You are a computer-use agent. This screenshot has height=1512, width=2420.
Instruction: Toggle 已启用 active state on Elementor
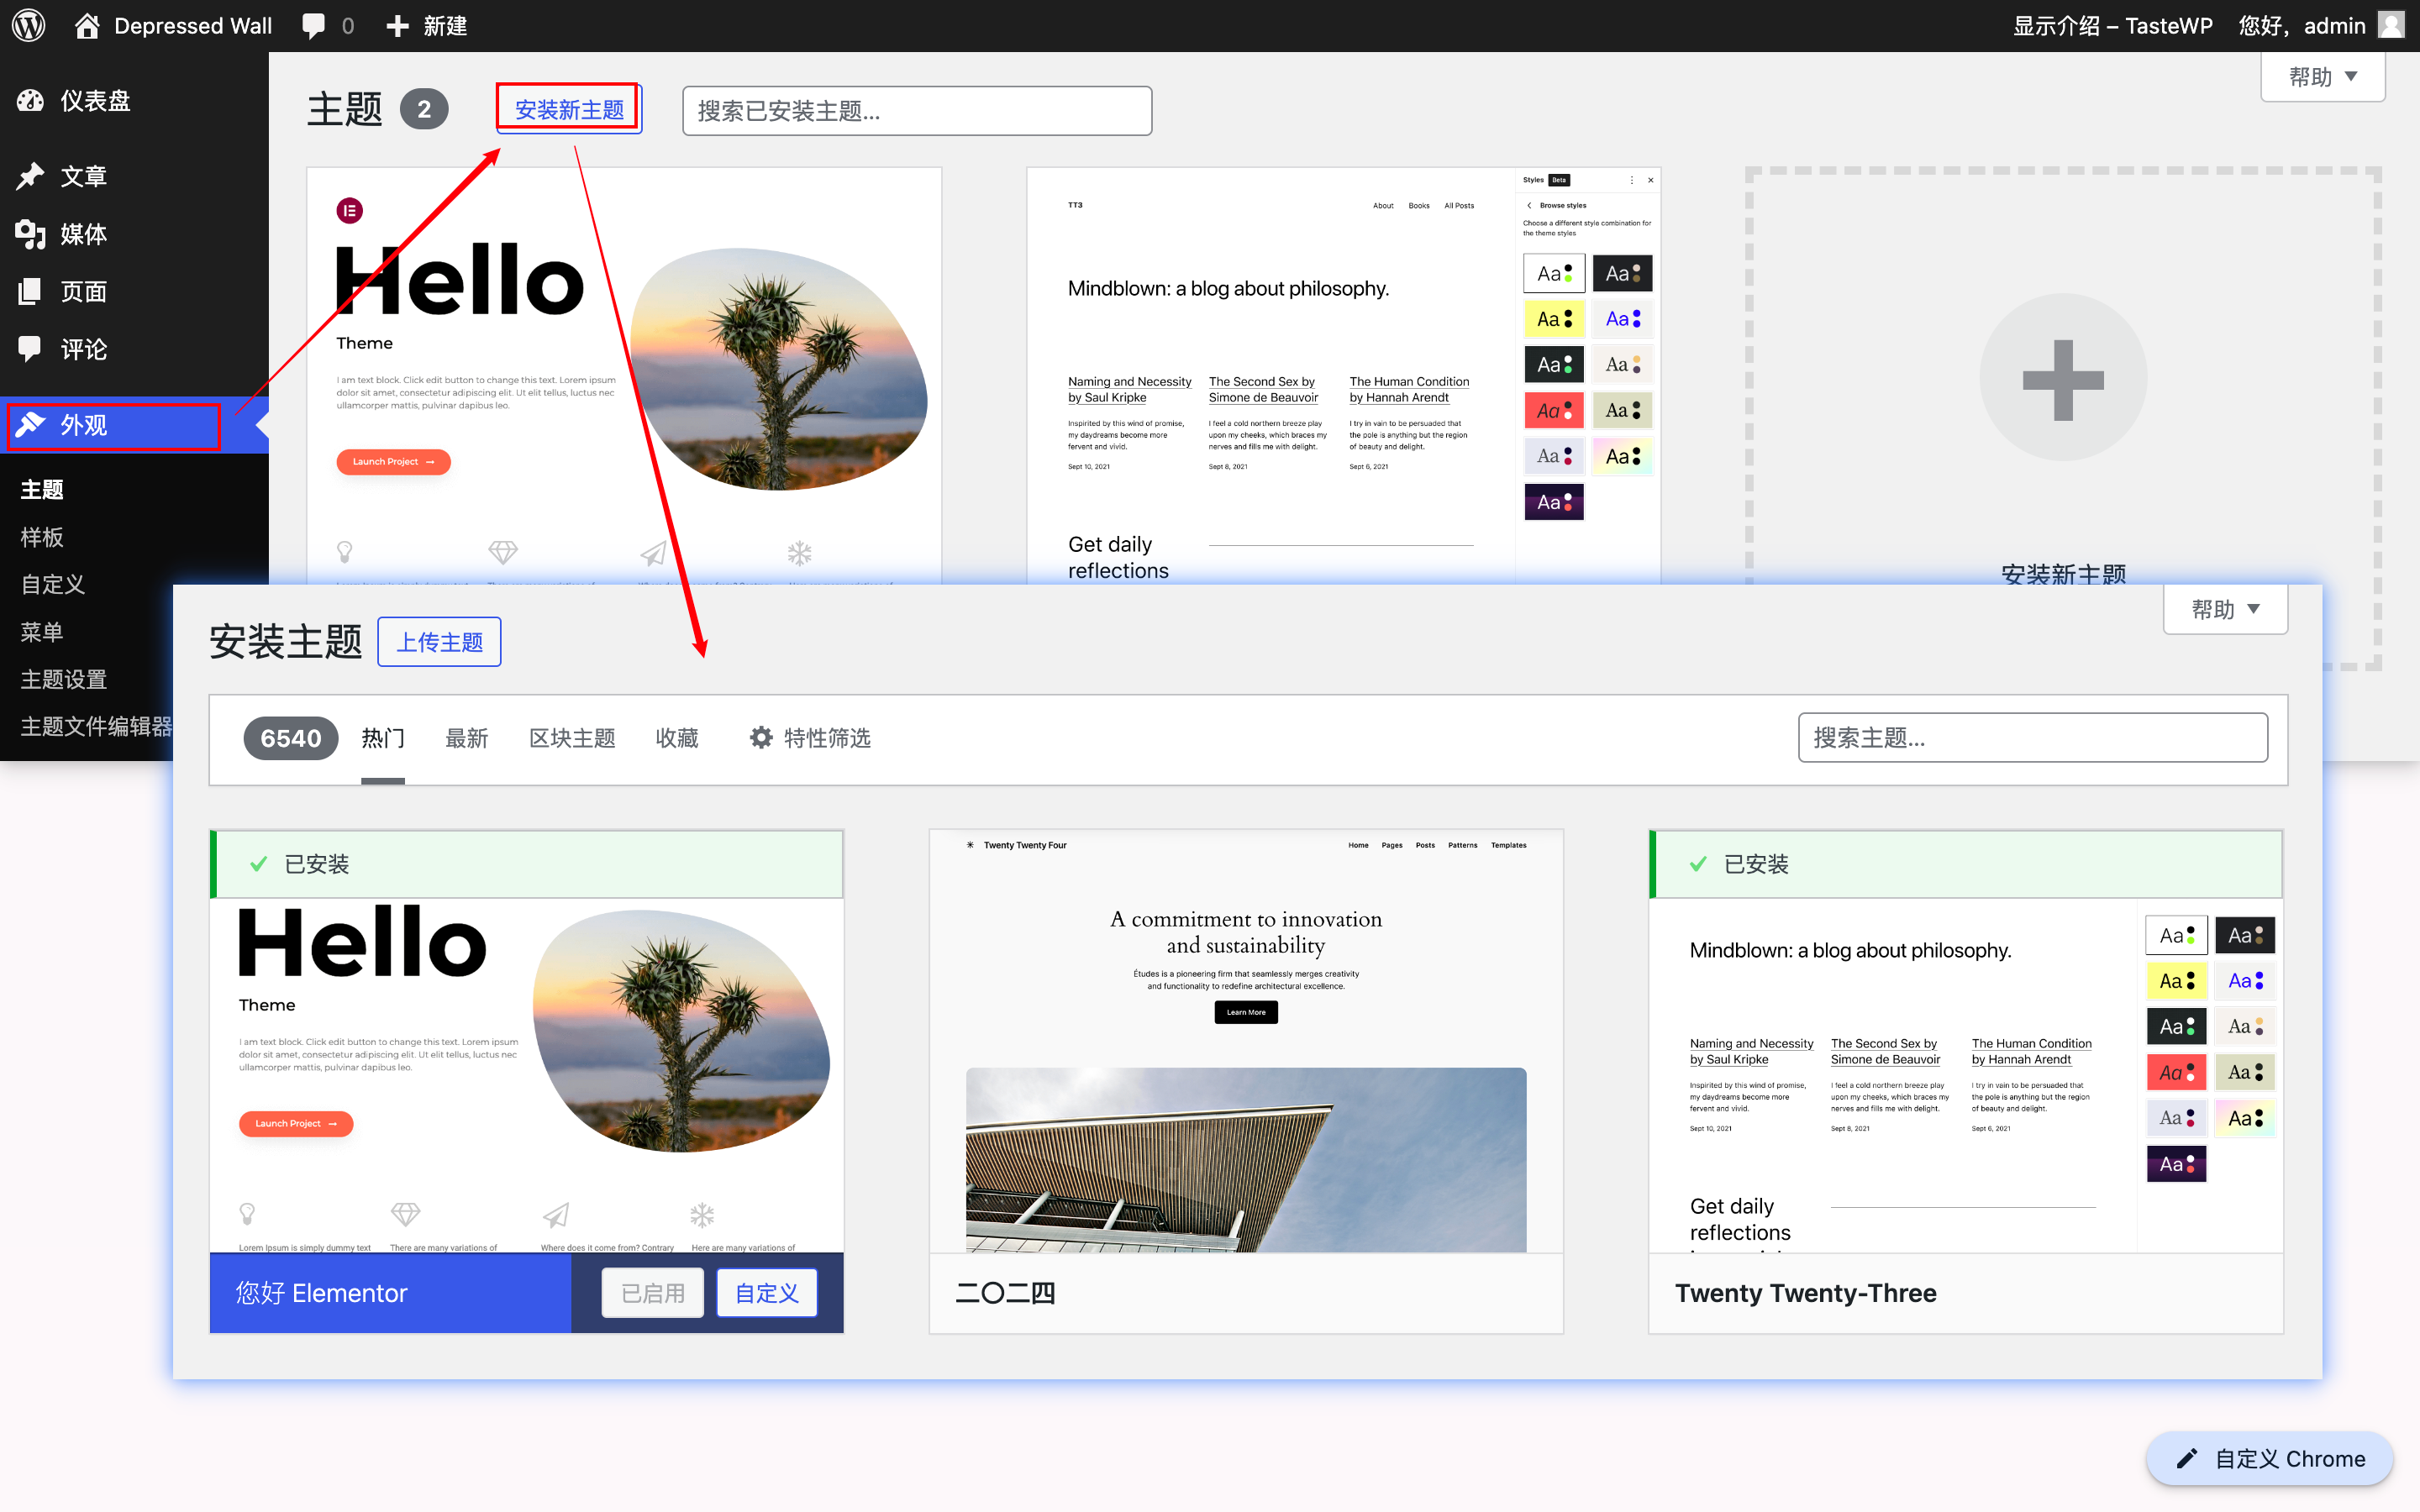click(650, 1293)
